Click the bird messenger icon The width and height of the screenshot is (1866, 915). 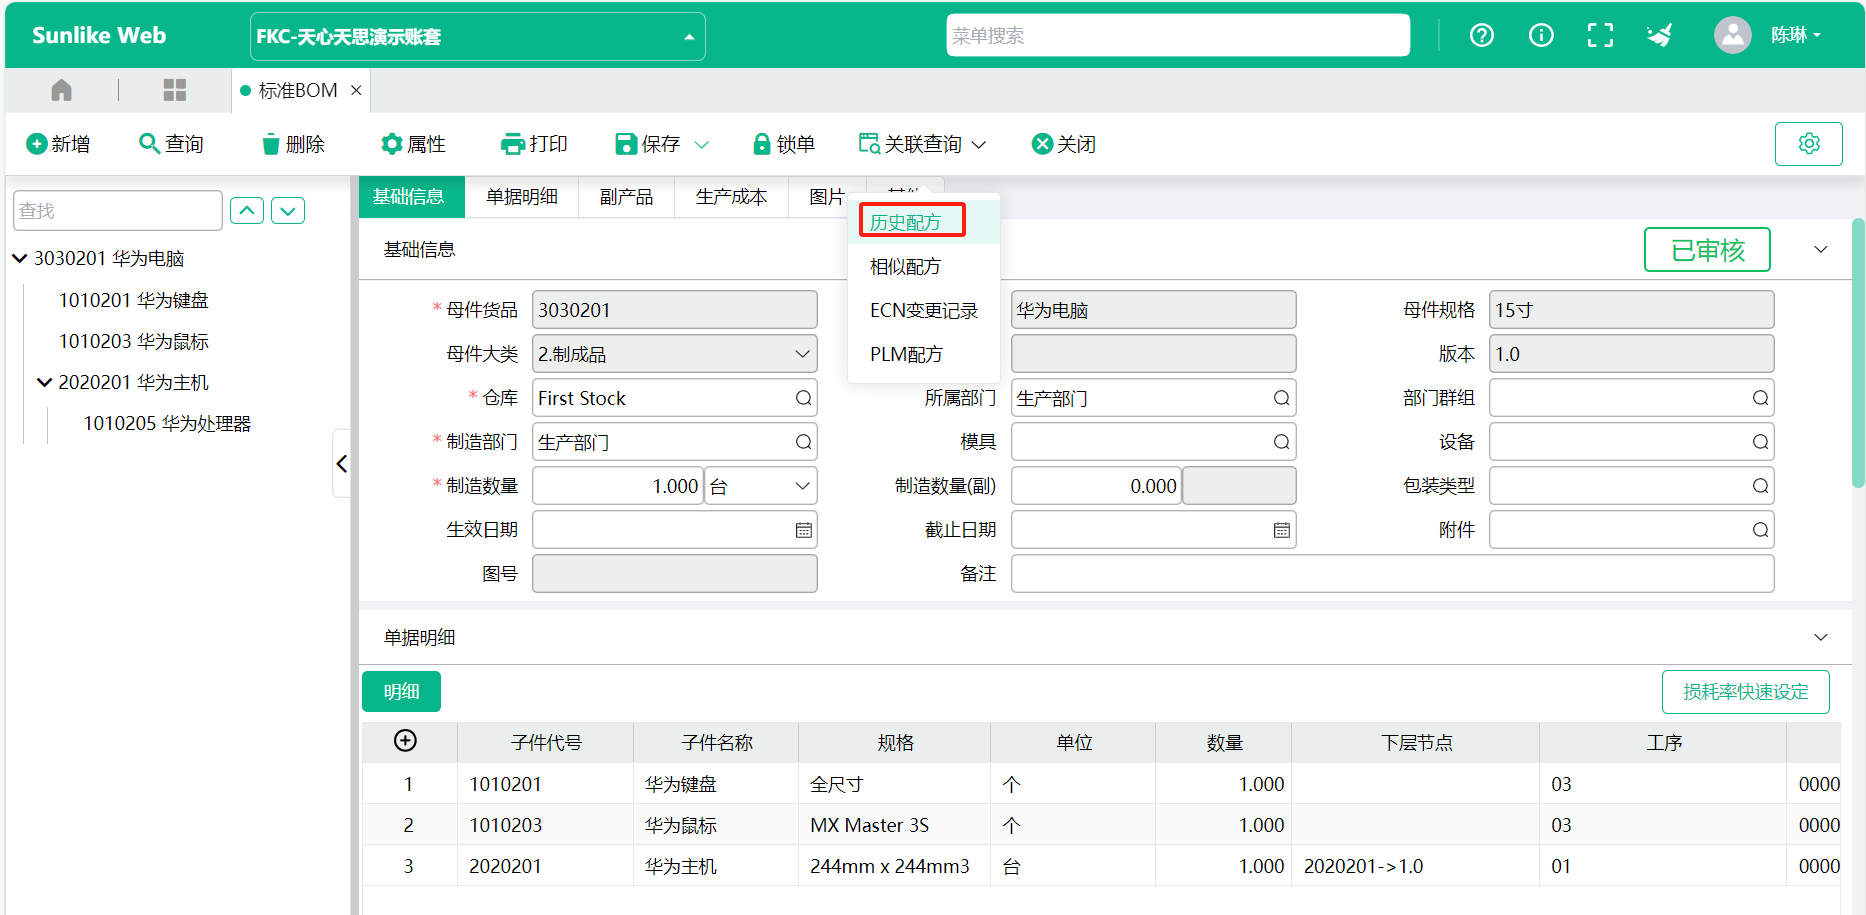1660,35
